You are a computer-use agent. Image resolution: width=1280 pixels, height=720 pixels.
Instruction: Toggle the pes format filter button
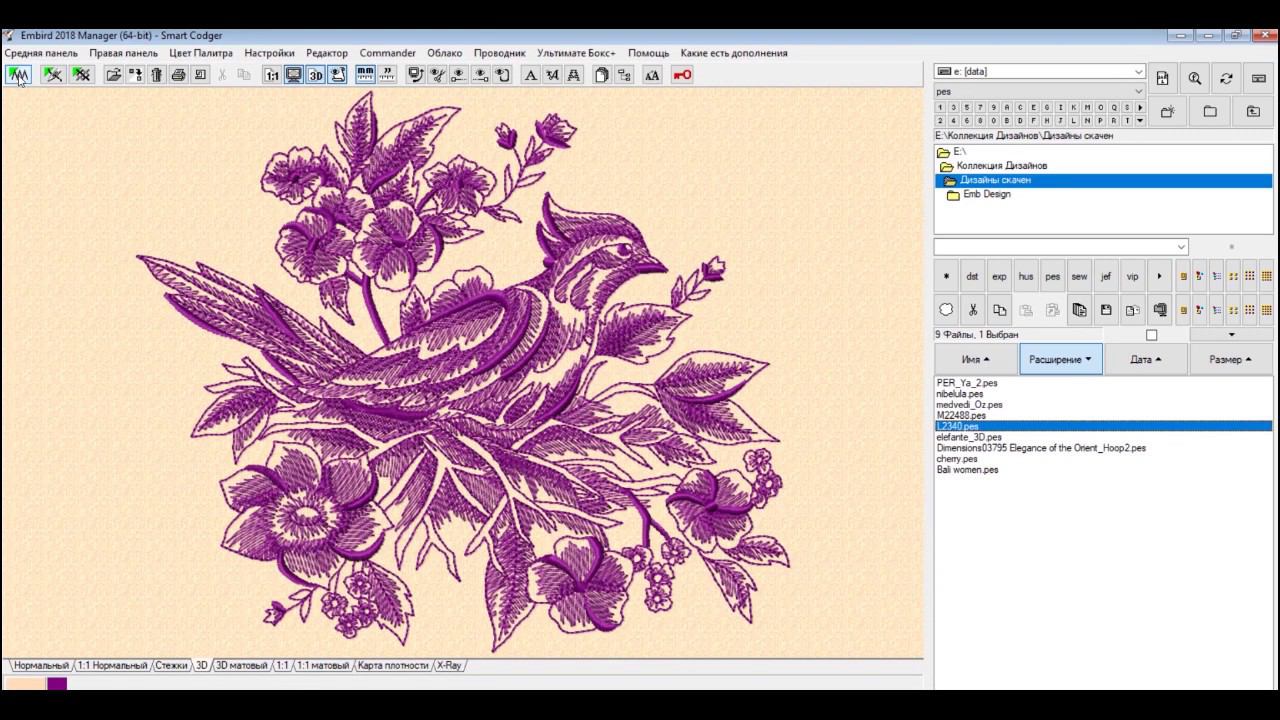1052,276
